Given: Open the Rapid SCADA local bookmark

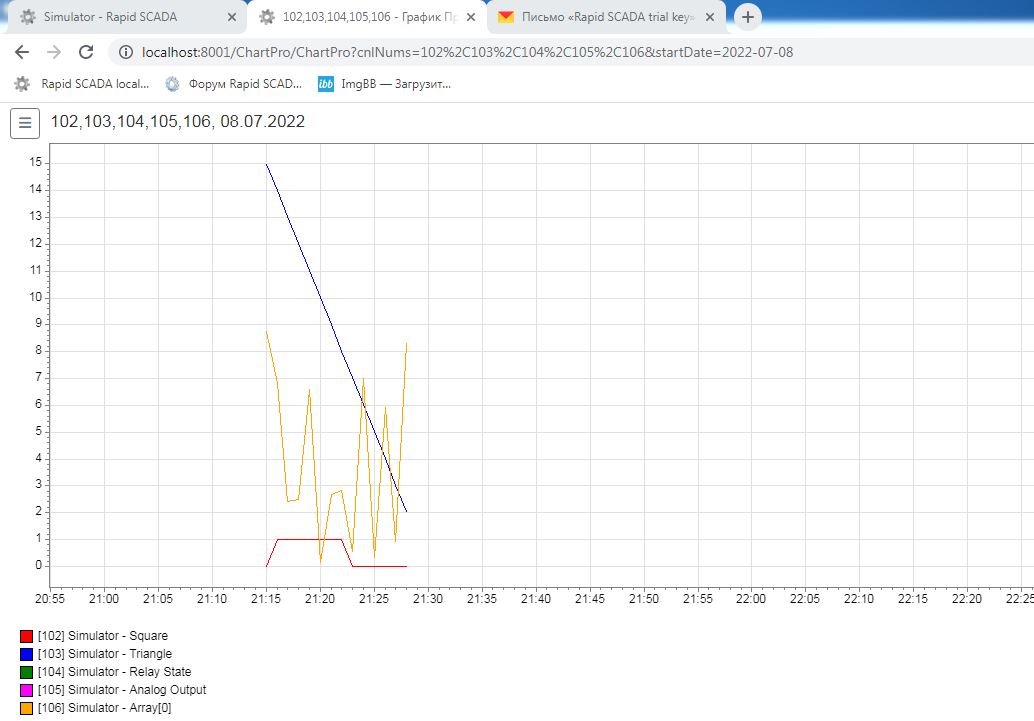Looking at the screenshot, I should click(x=82, y=84).
